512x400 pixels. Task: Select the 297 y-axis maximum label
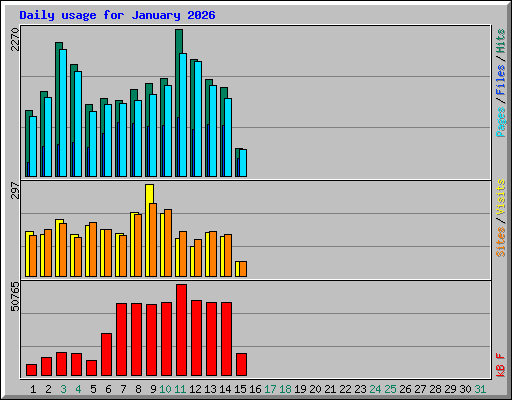(x=15, y=190)
